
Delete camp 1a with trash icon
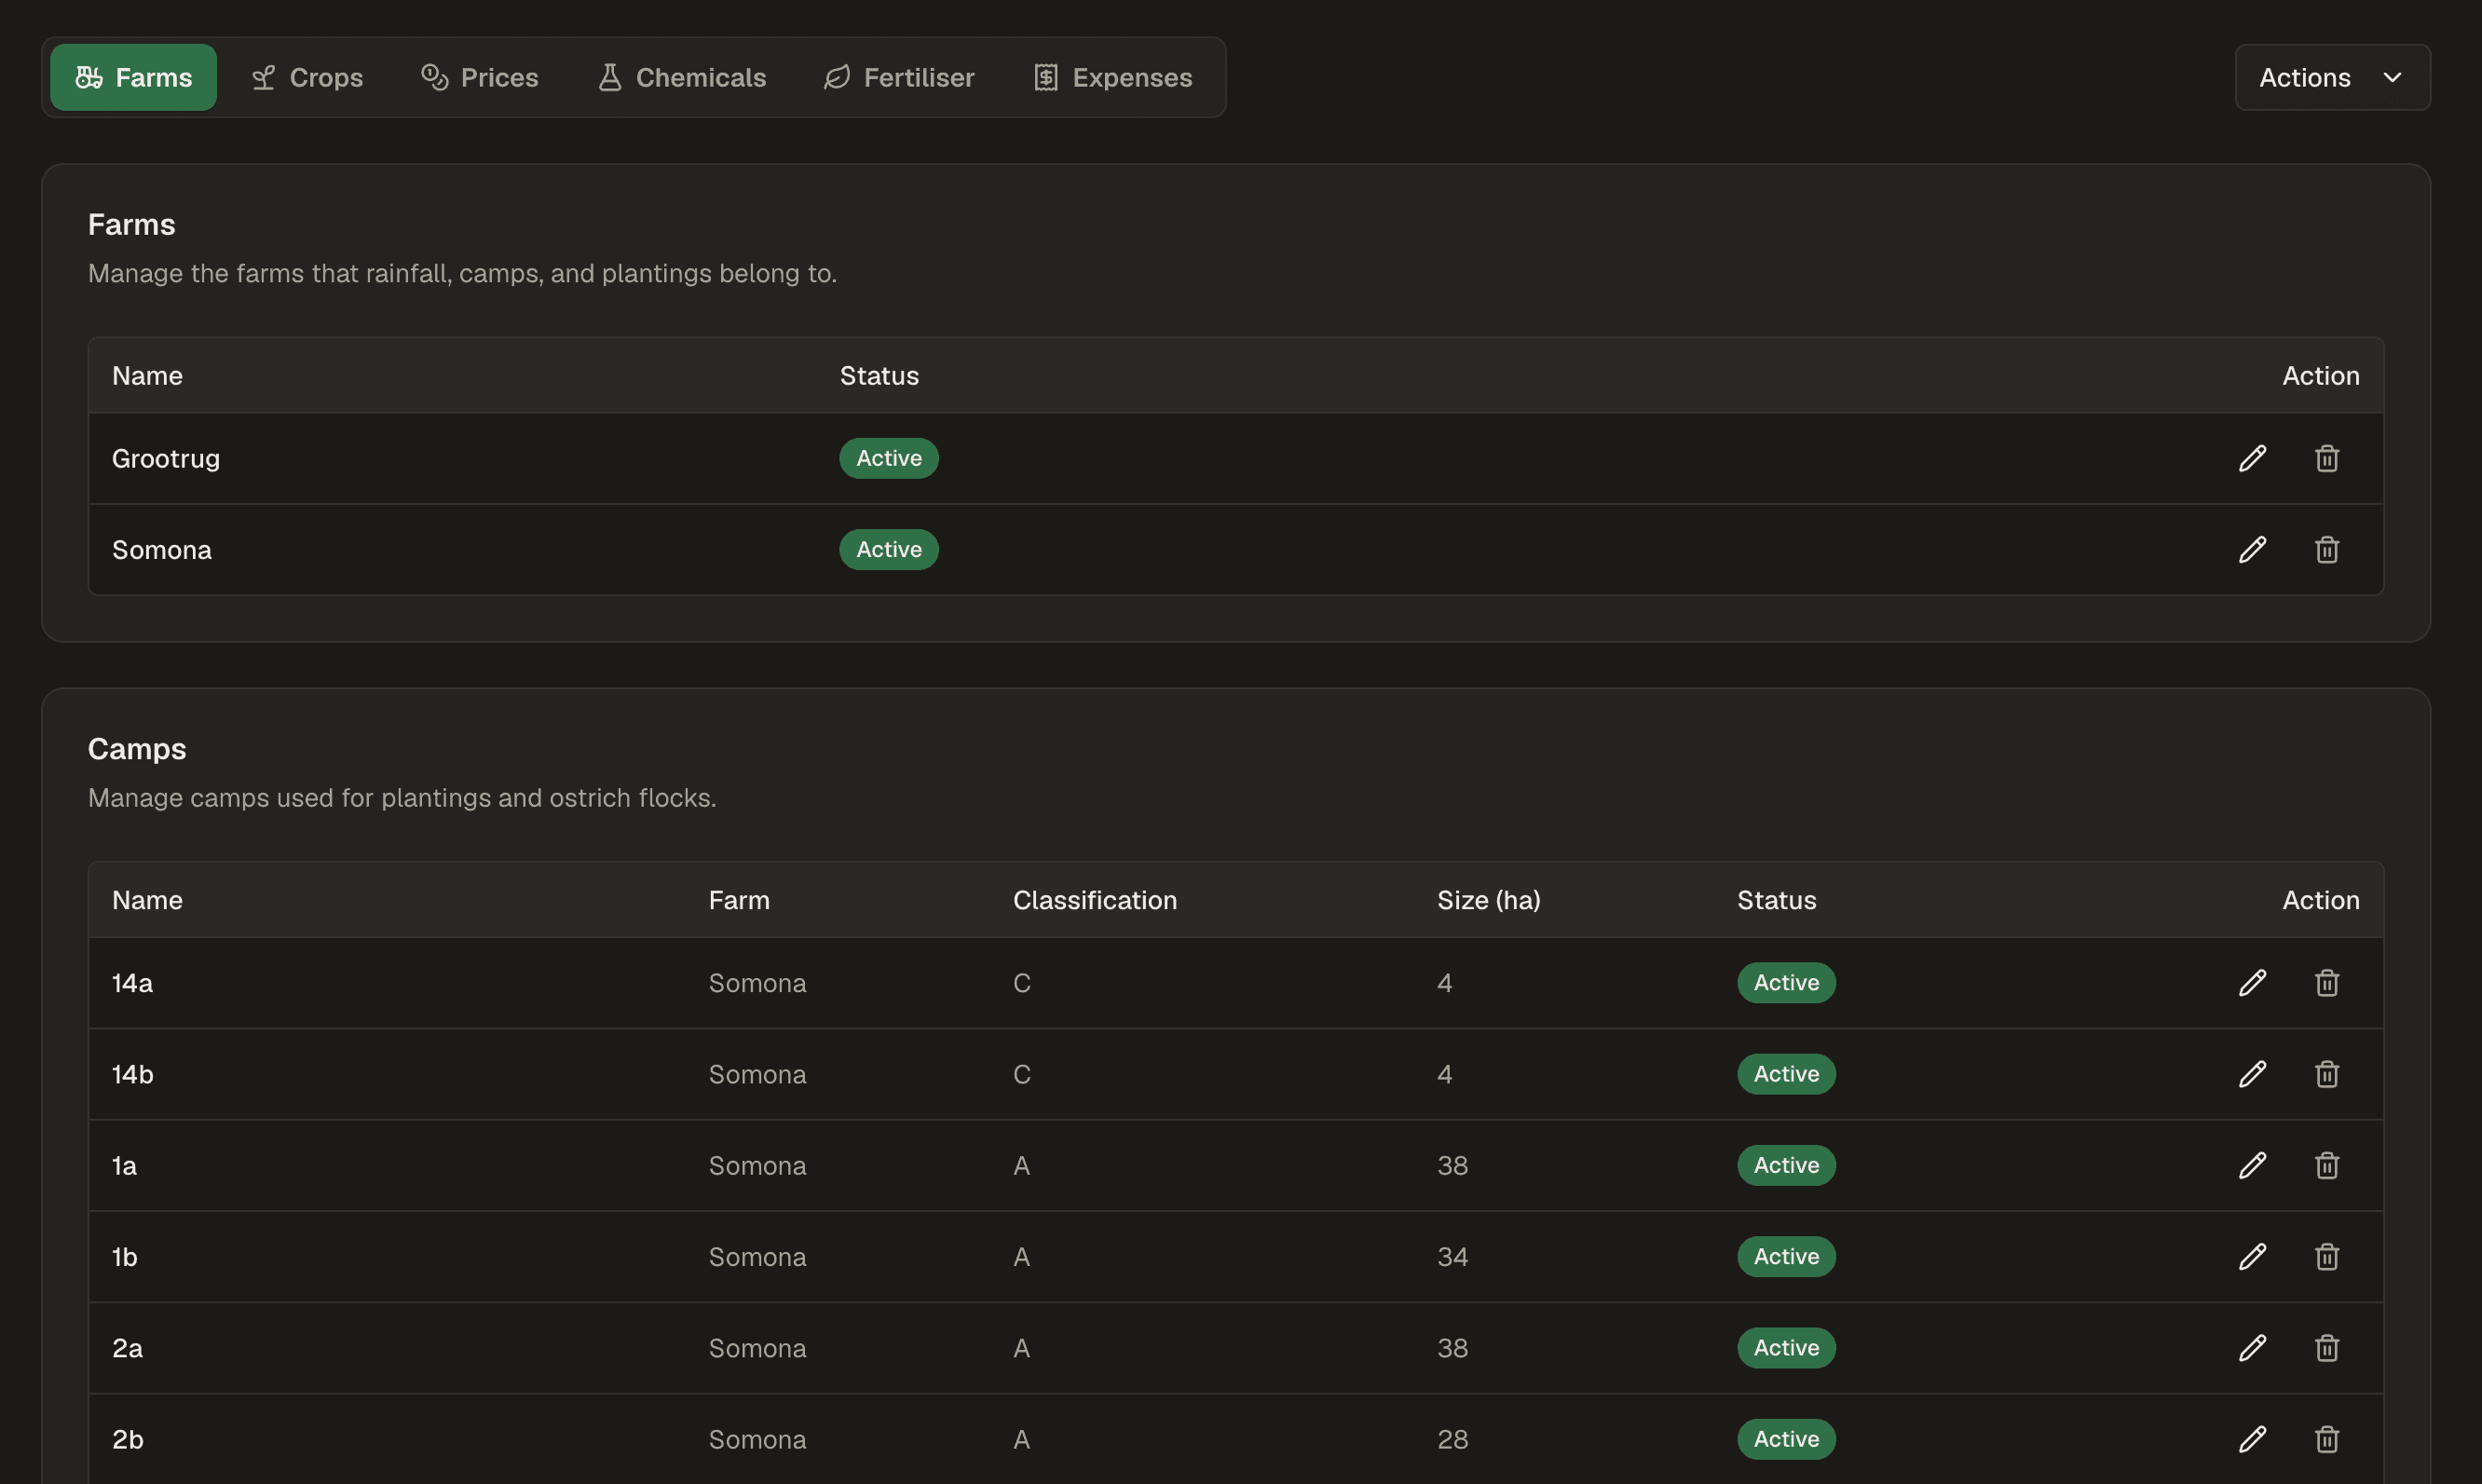2327,1165
